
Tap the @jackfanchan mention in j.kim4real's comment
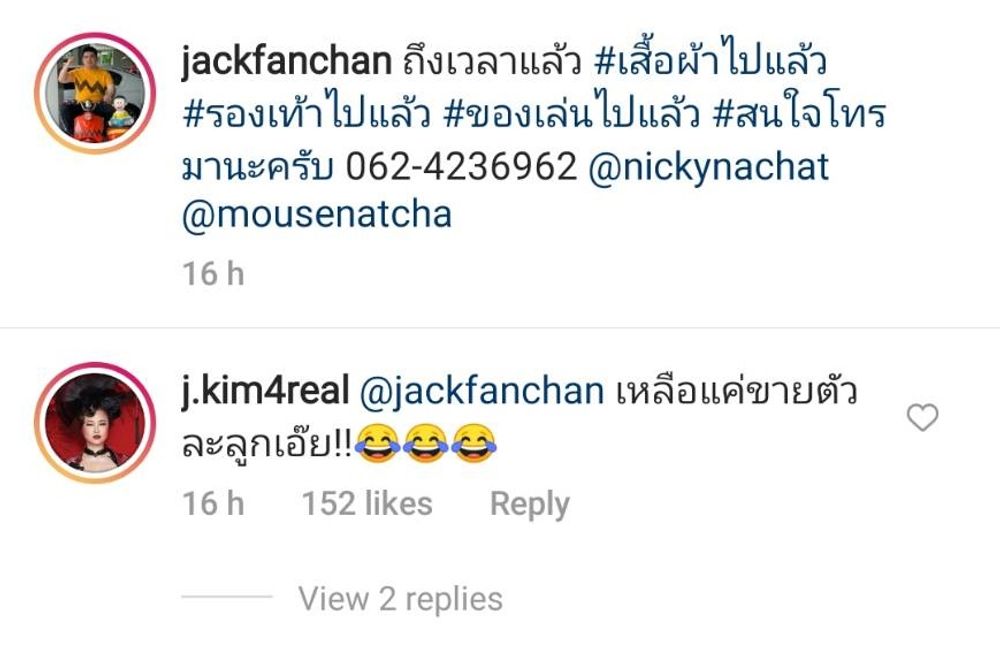(x=482, y=391)
